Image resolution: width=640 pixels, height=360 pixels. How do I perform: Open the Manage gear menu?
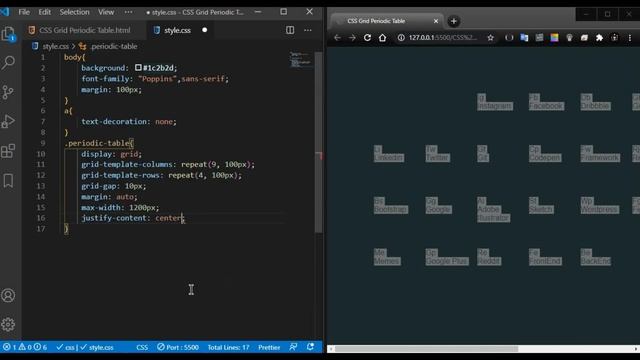(x=8, y=324)
